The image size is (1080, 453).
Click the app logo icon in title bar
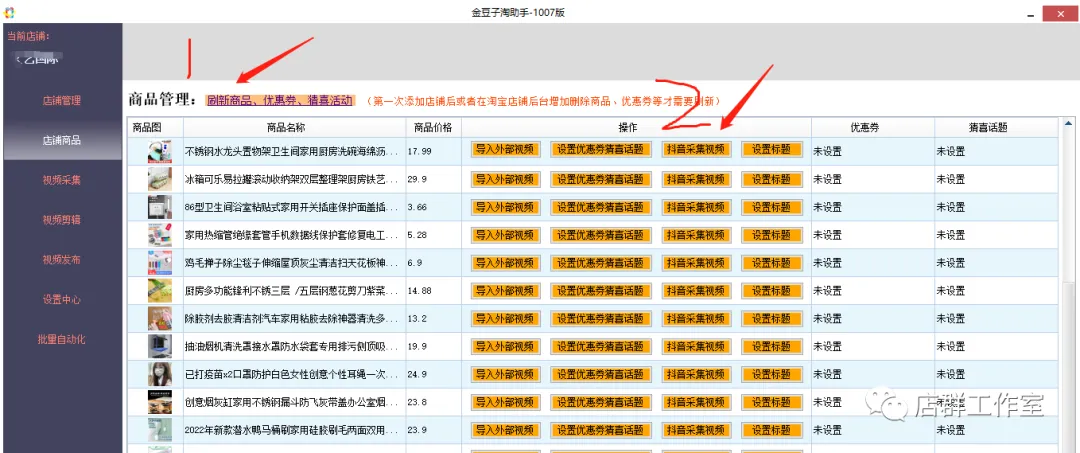pyautogui.click(x=8, y=12)
